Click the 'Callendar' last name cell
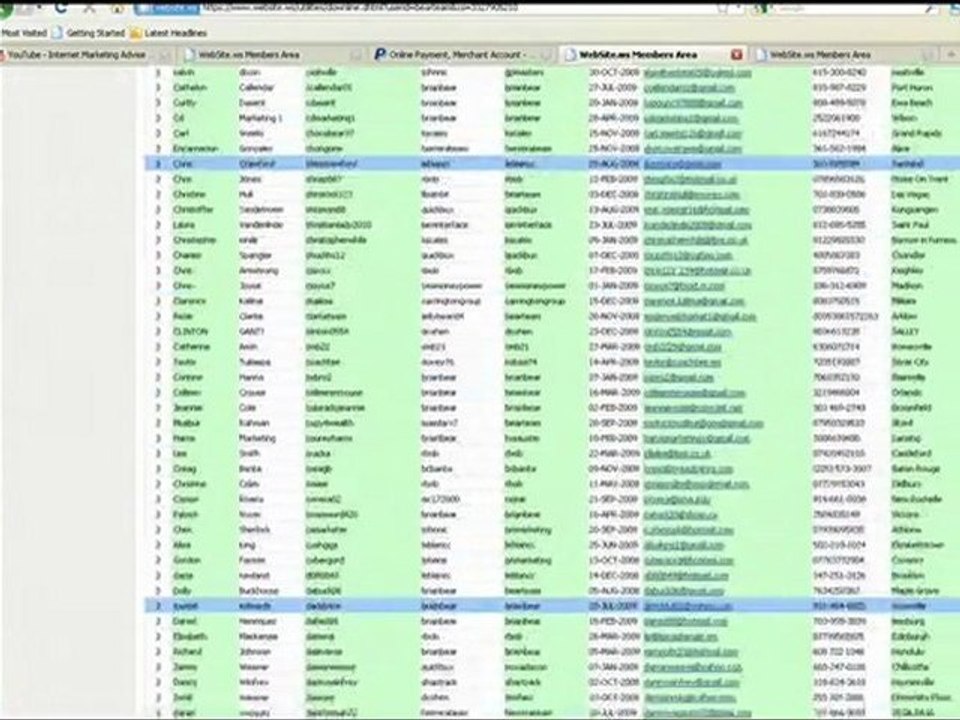 [257, 88]
